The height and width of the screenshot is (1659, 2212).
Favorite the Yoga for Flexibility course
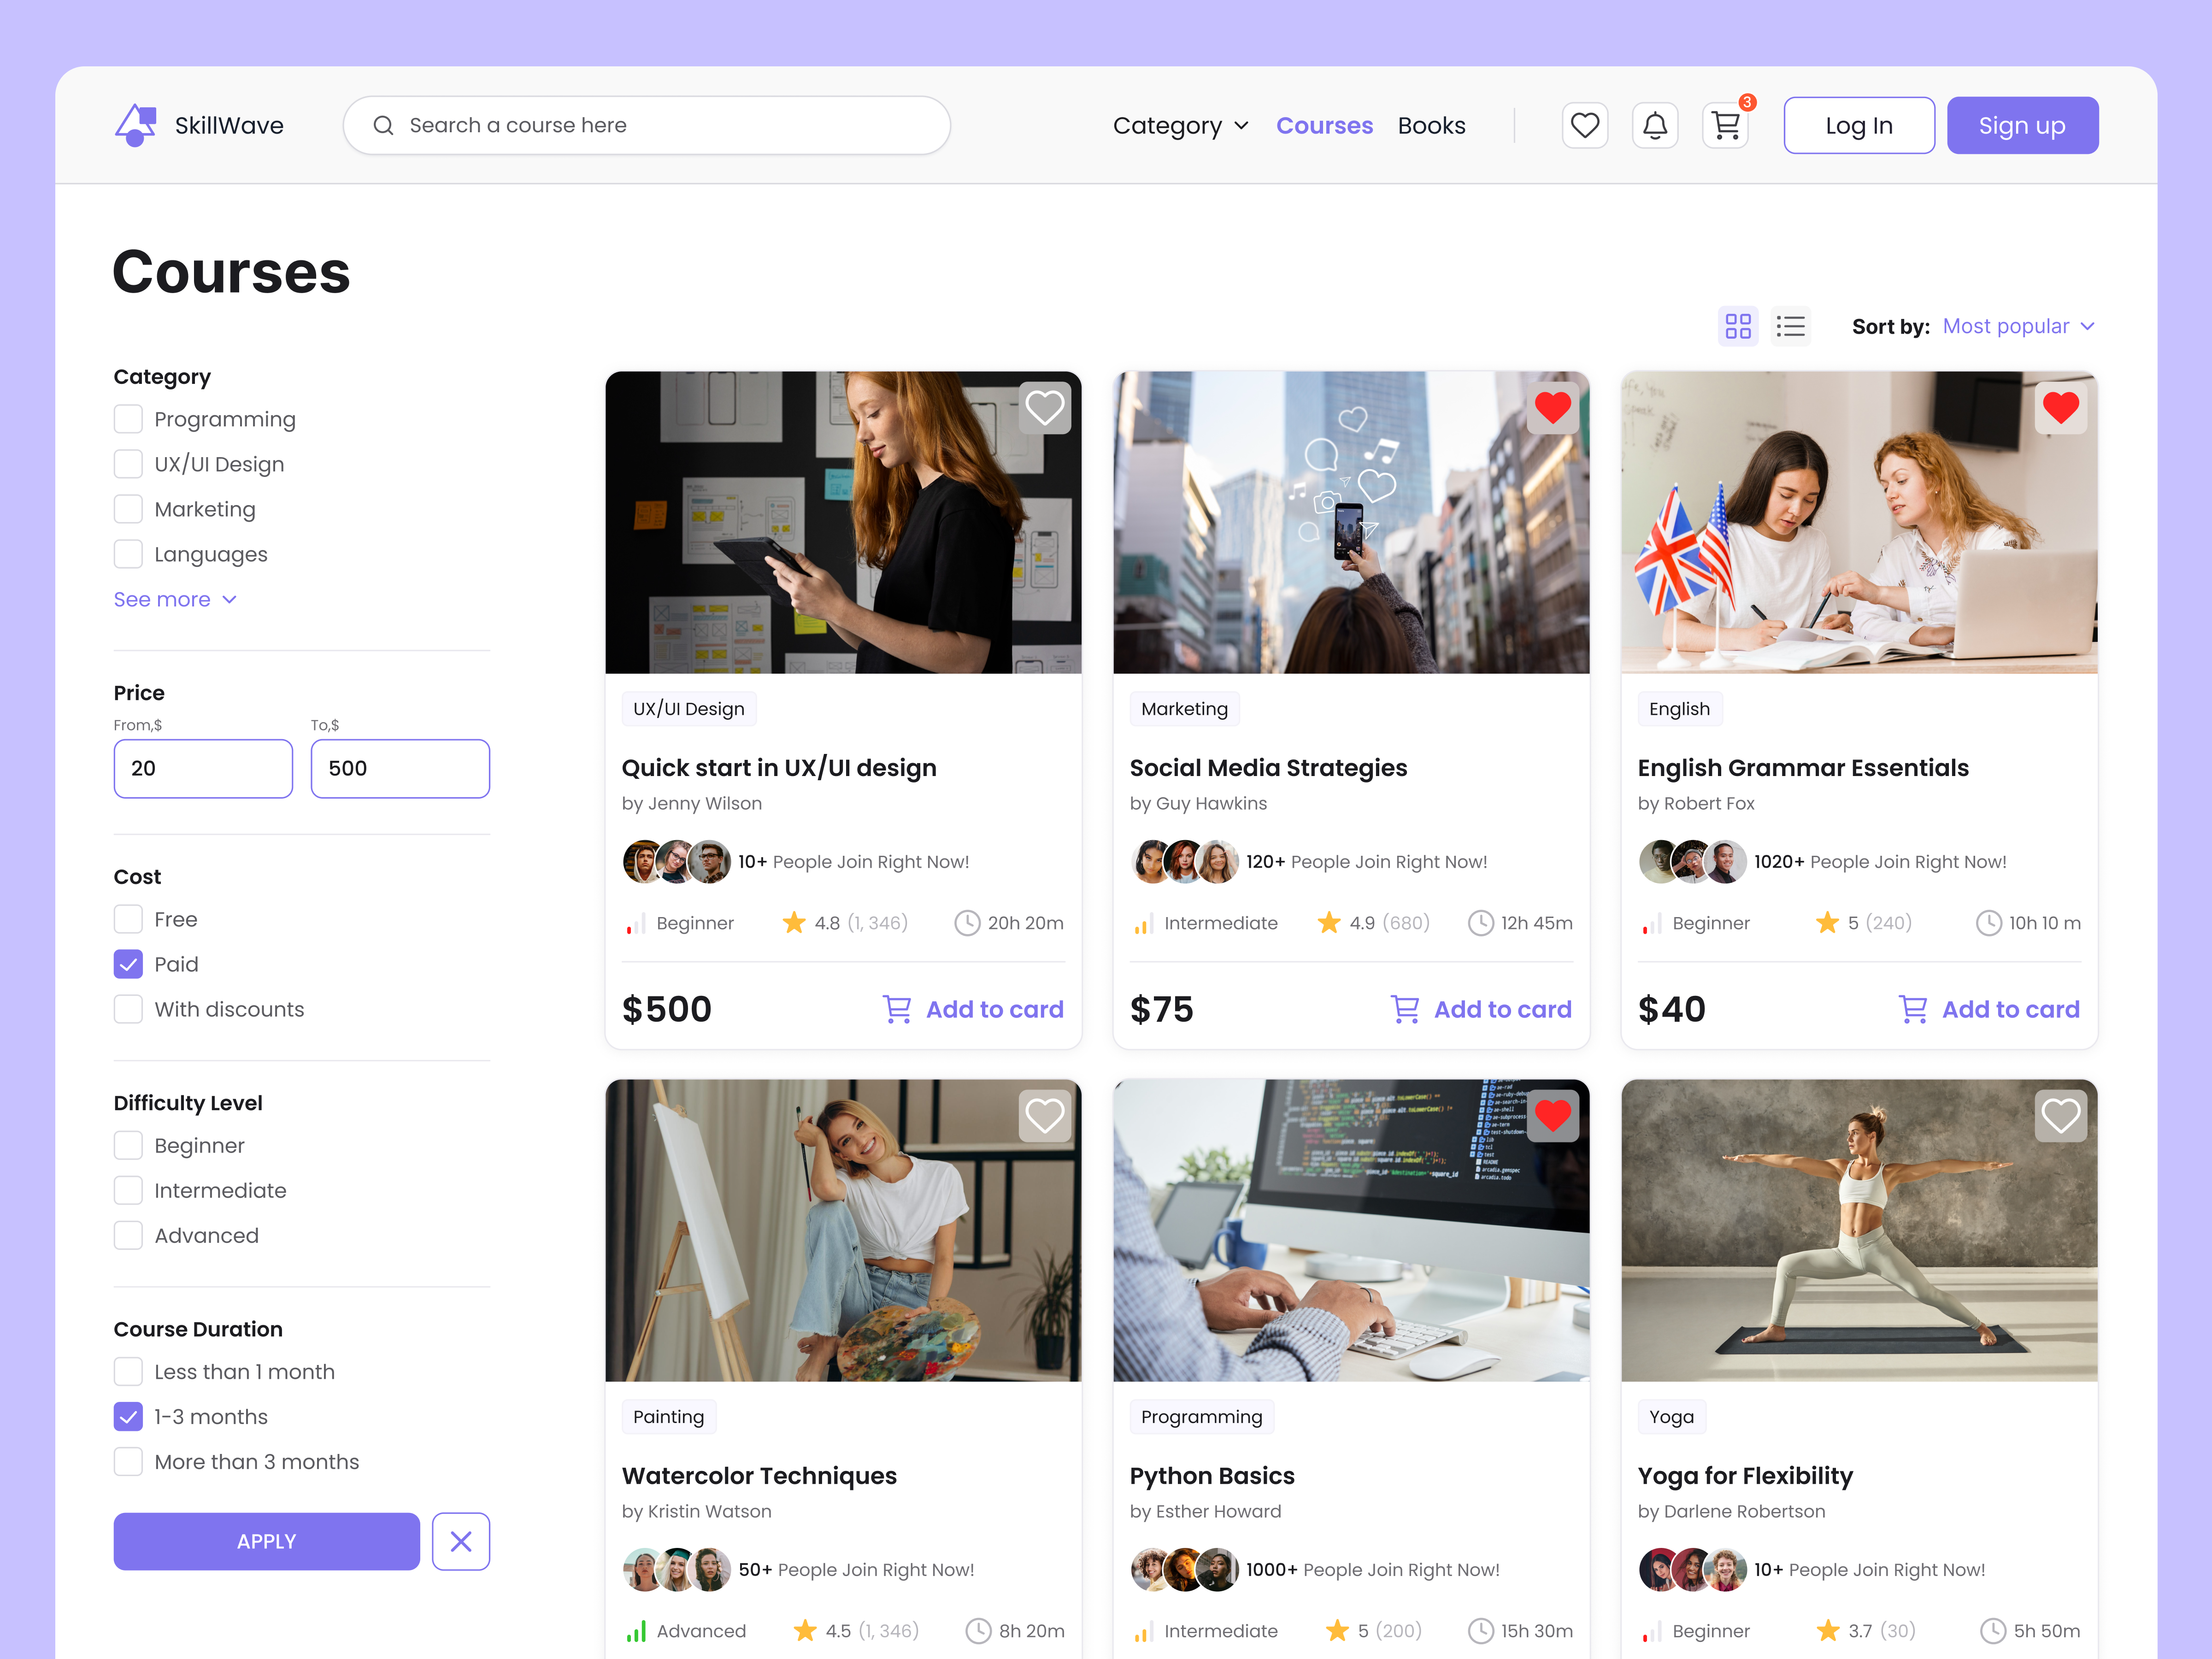[2061, 1116]
